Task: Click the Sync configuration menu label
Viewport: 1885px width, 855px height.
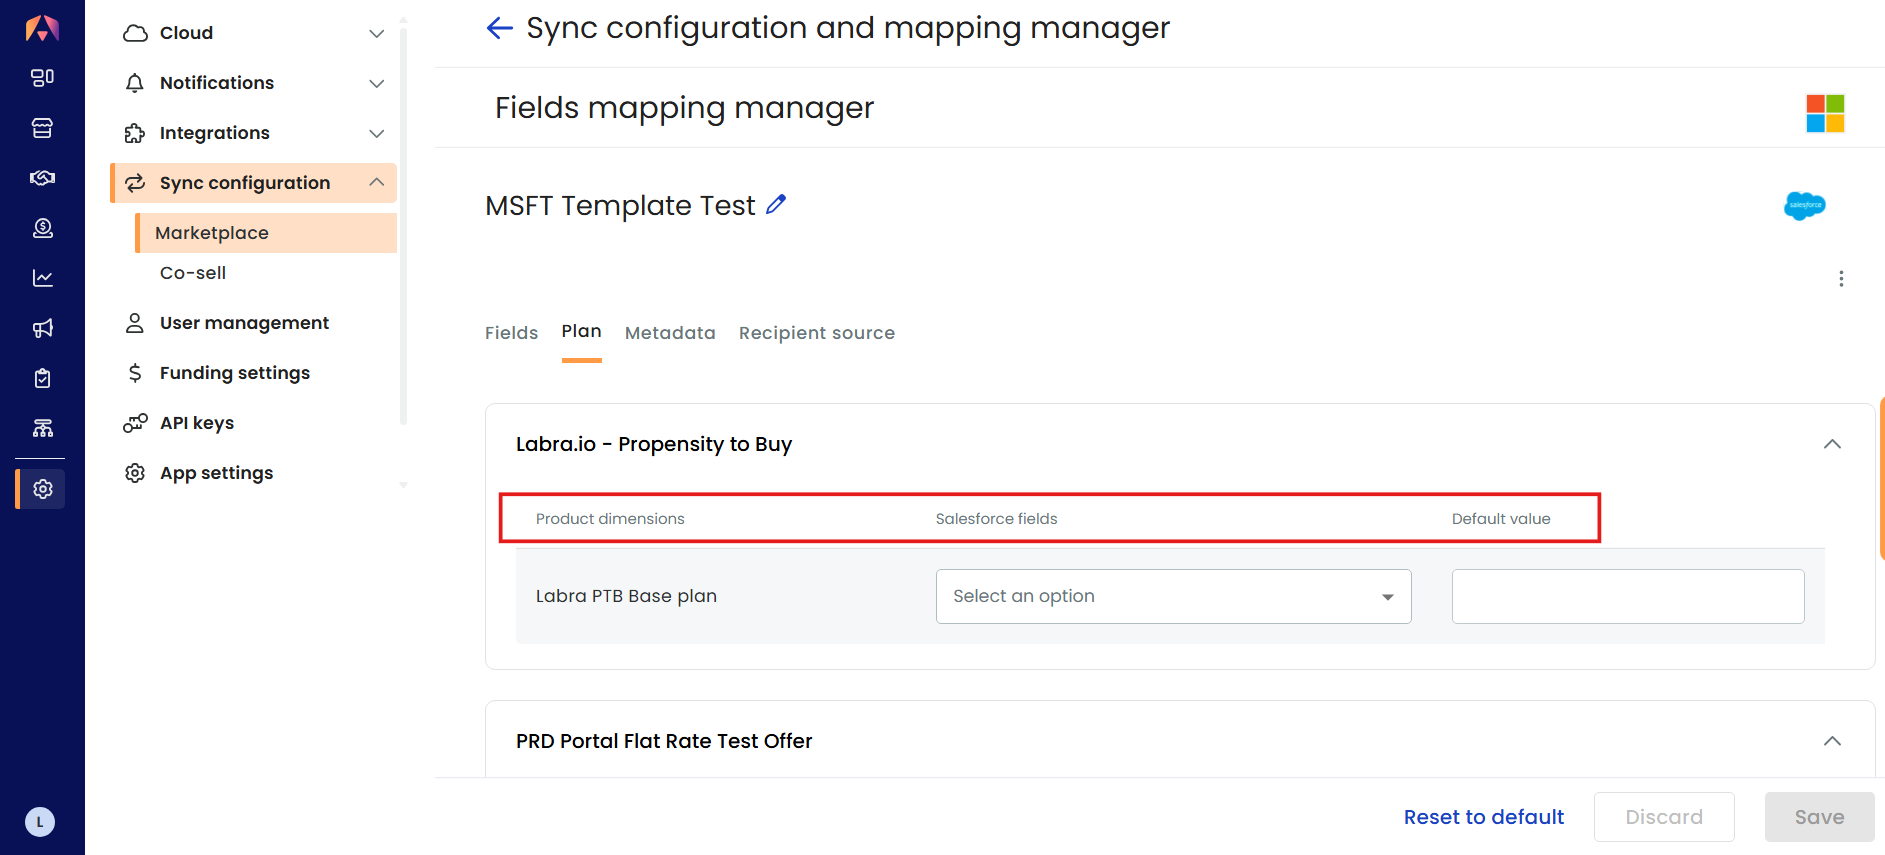Action: (245, 183)
